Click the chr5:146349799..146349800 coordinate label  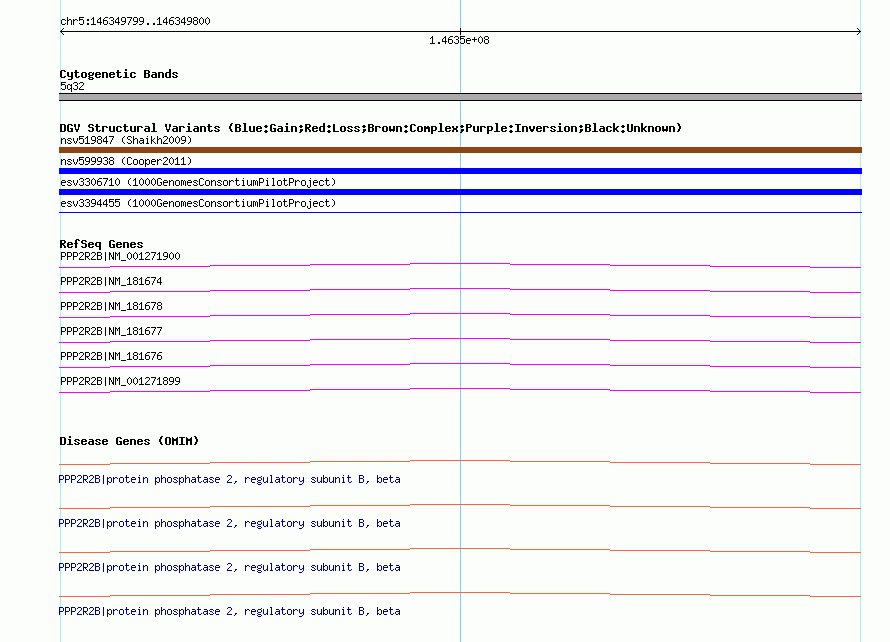135,21
